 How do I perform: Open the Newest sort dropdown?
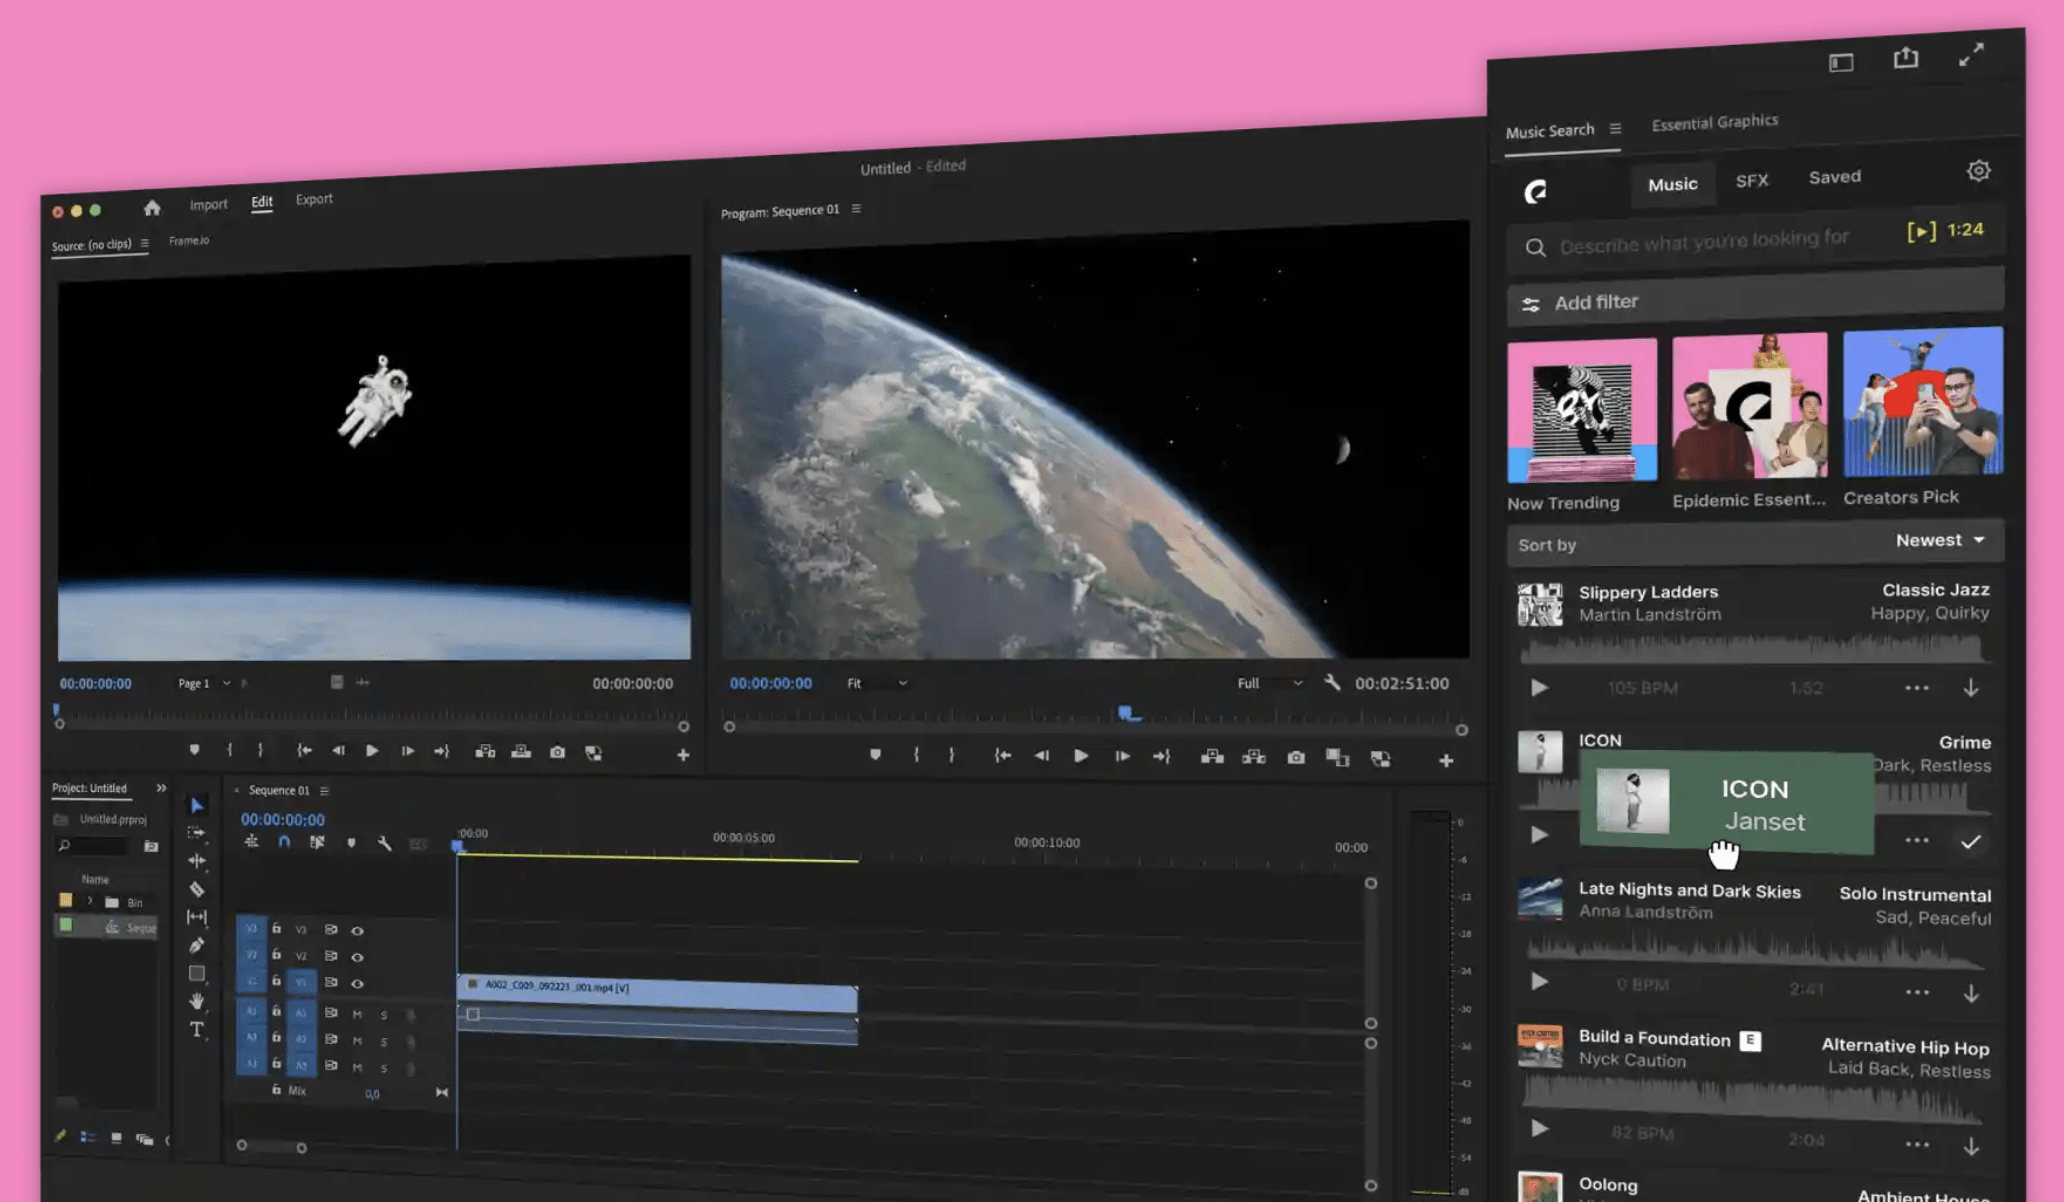(1940, 540)
